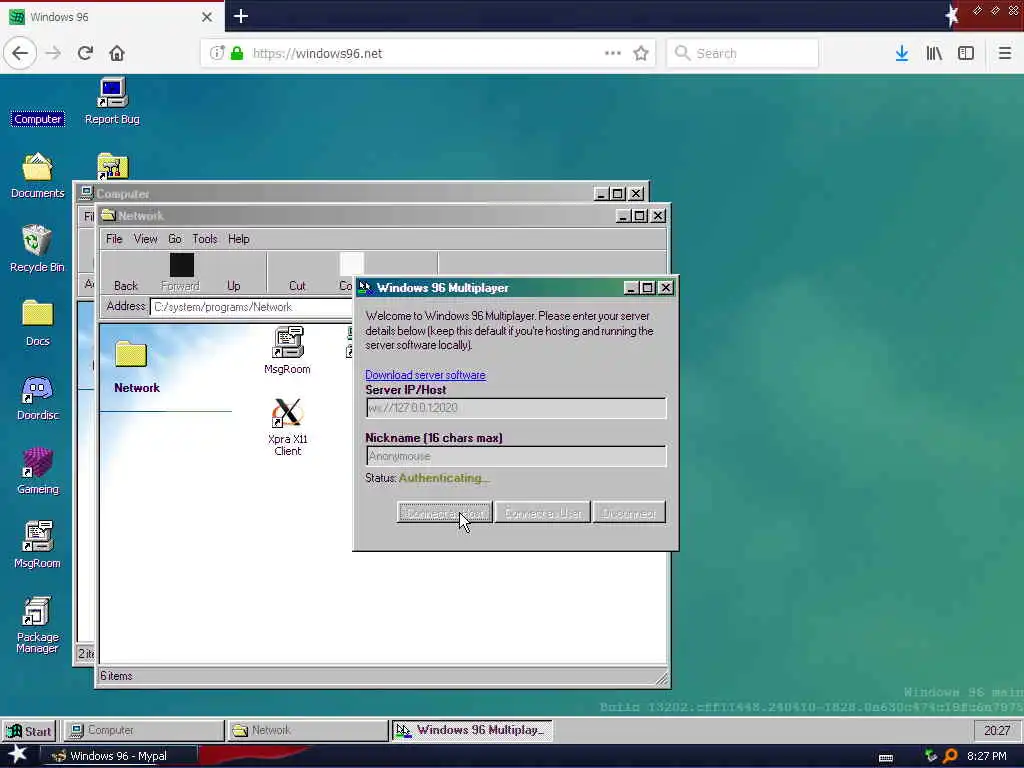This screenshot has height=768, width=1024.
Task: Open browser downloads panel
Action: (x=902, y=54)
